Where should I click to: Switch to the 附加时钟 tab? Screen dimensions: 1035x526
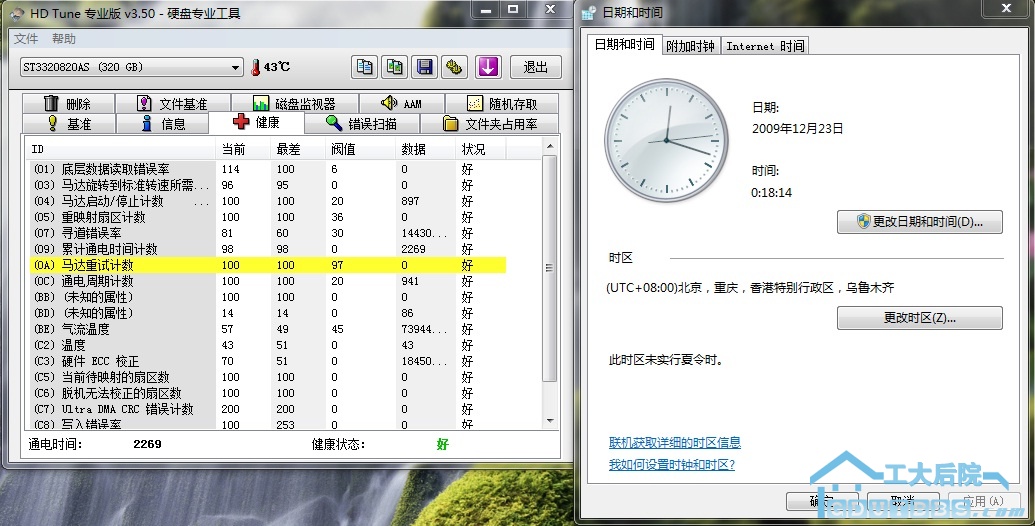point(690,46)
